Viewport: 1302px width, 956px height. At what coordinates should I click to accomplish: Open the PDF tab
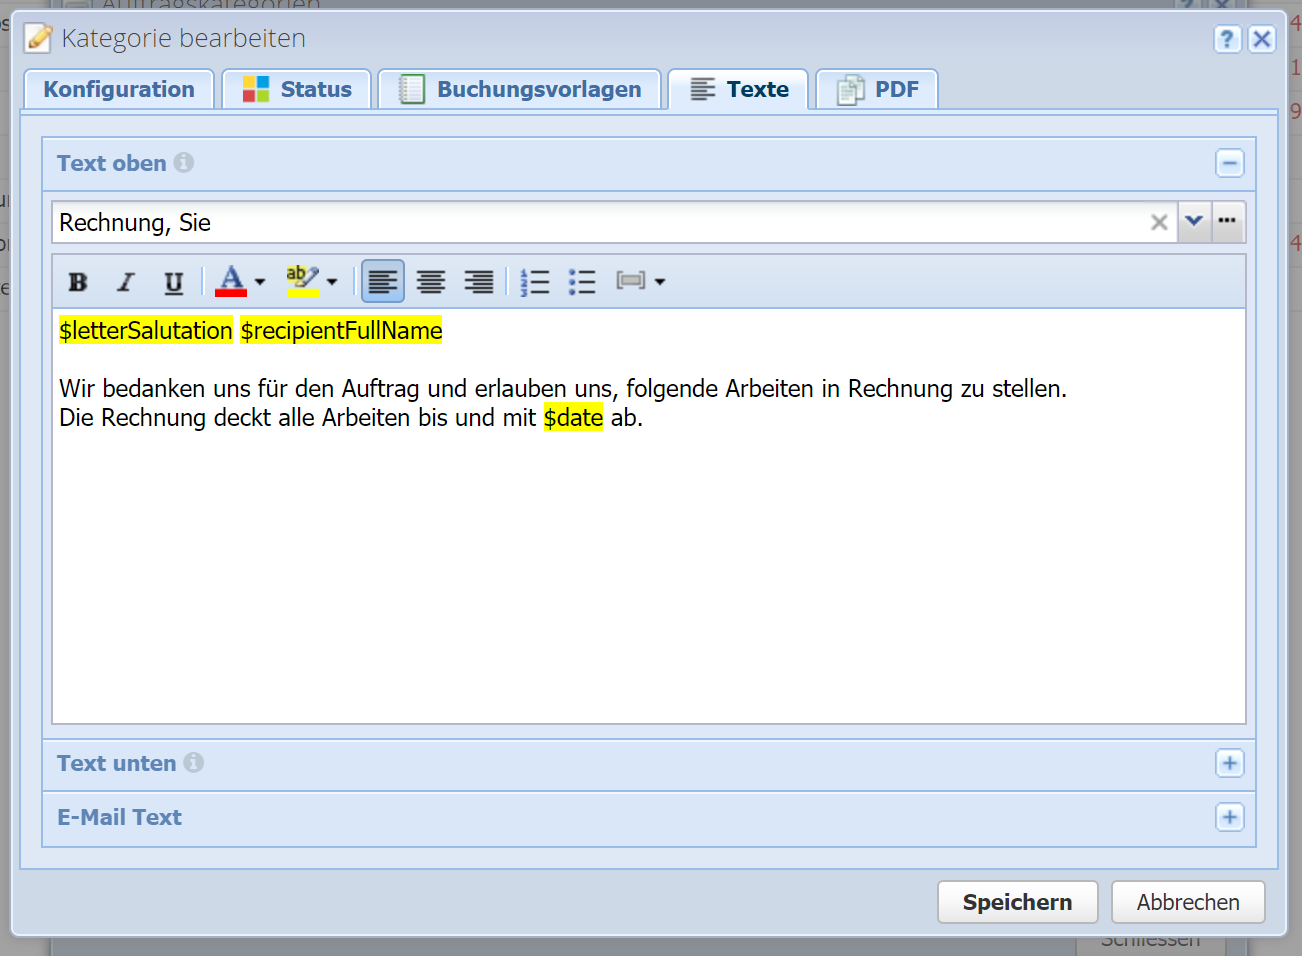[x=877, y=90]
